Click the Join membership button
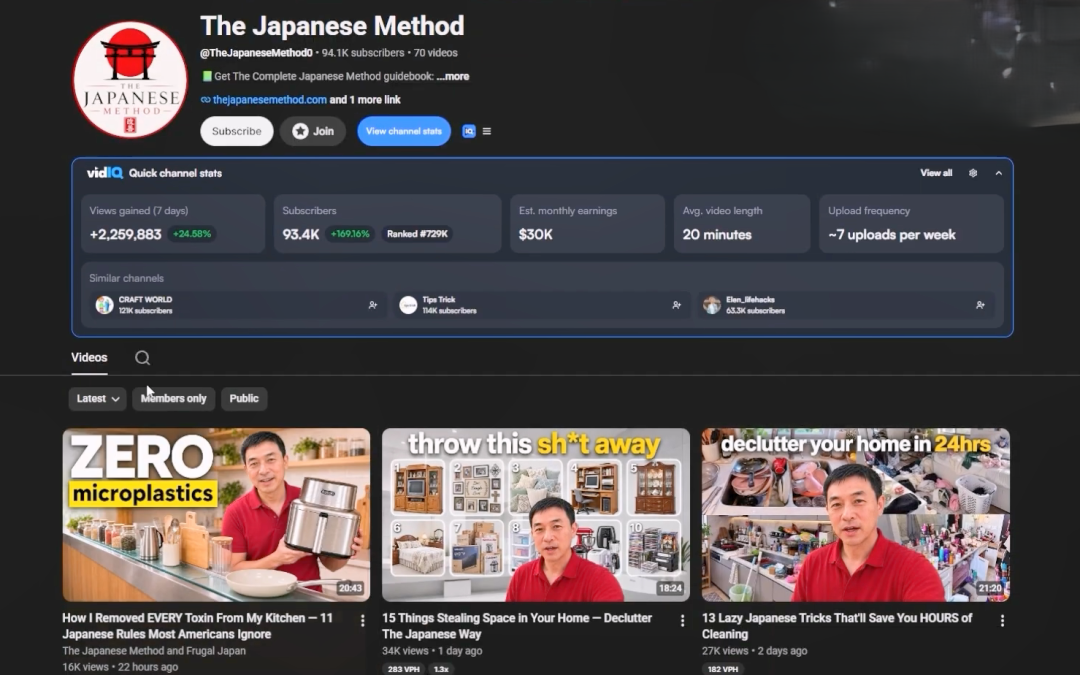Image resolution: width=1080 pixels, height=675 pixels. point(313,131)
